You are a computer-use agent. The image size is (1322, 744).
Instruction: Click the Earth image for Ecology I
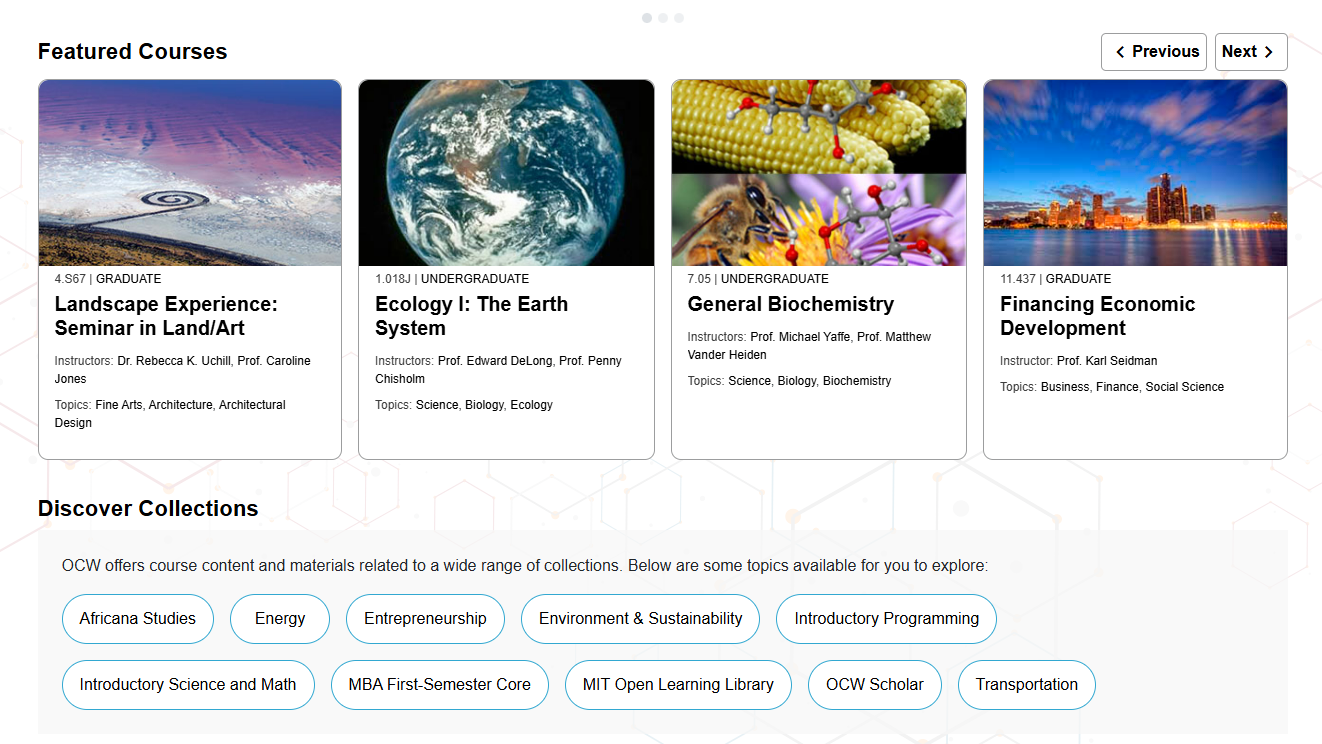506,173
